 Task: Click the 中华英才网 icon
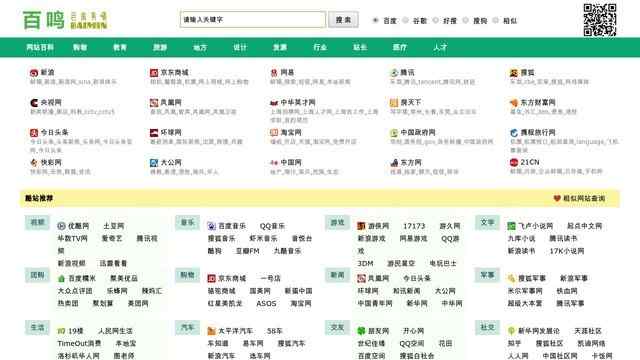pyautogui.click(x=274, y=103)
